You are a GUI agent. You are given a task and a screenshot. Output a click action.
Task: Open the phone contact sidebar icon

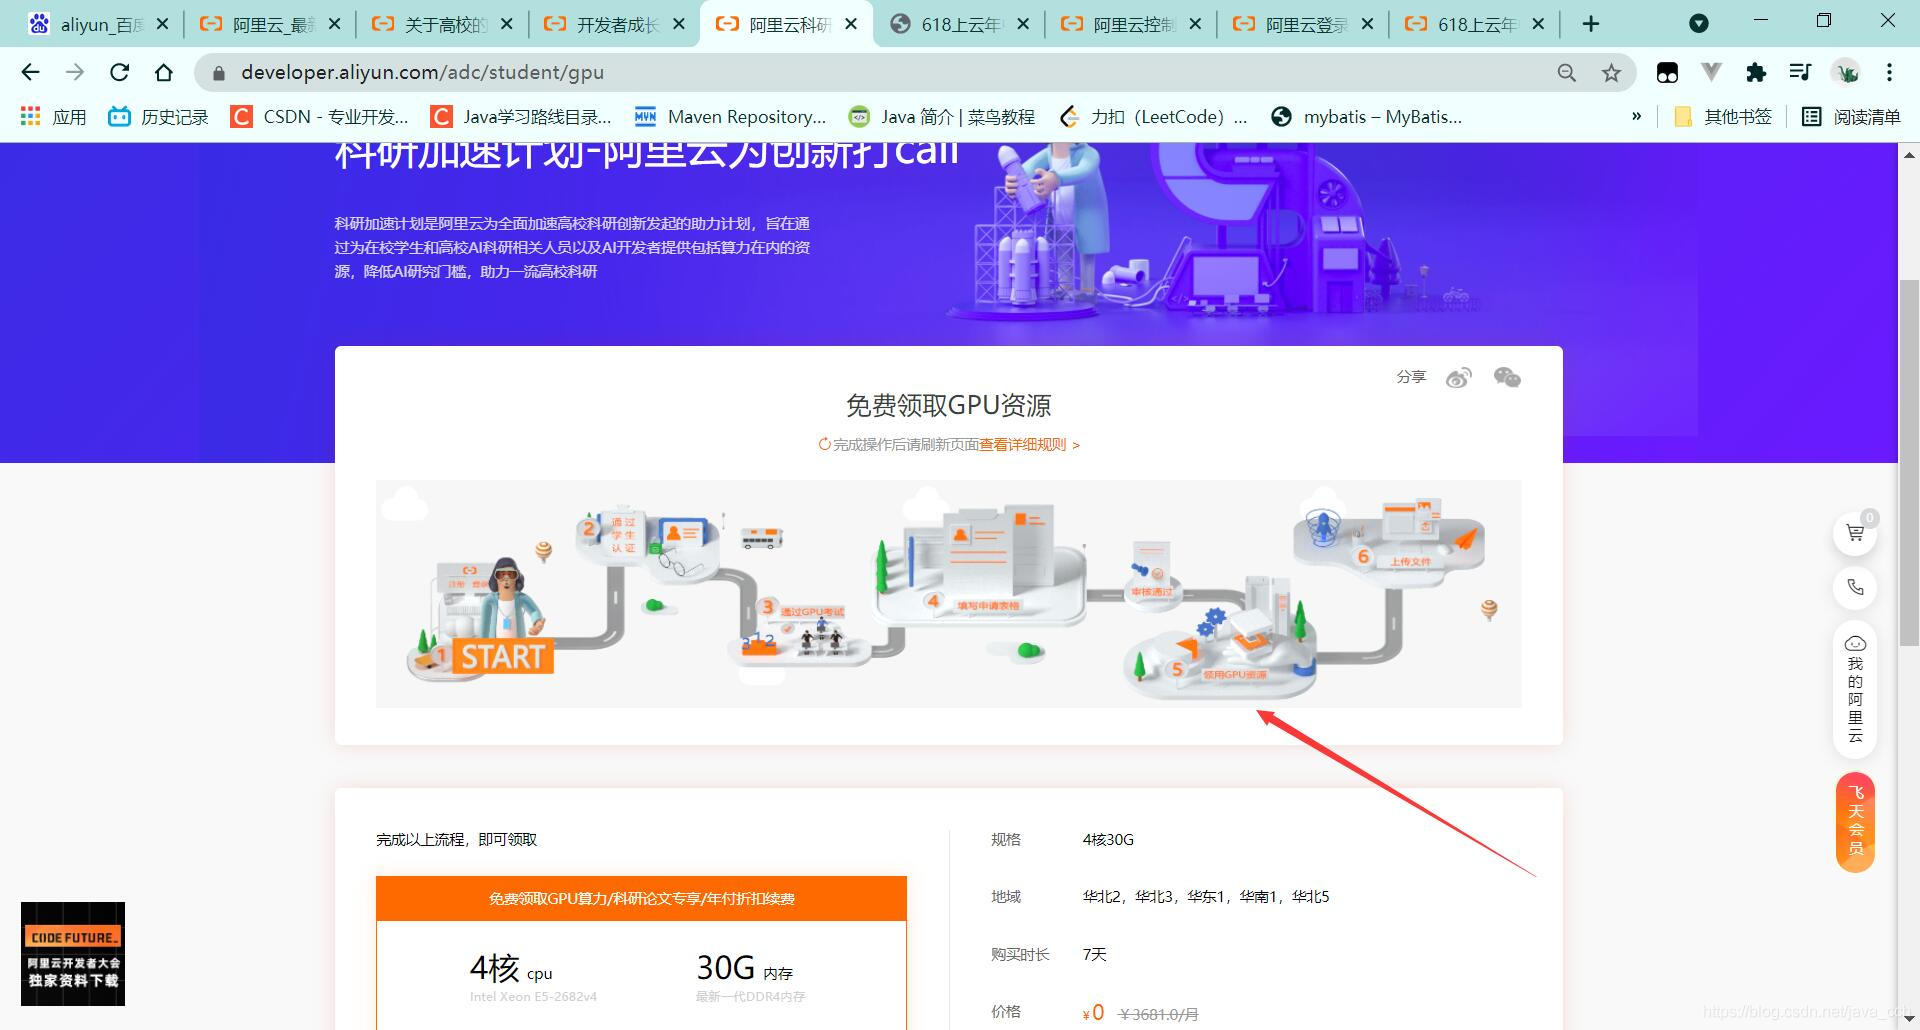point(1855,587)
